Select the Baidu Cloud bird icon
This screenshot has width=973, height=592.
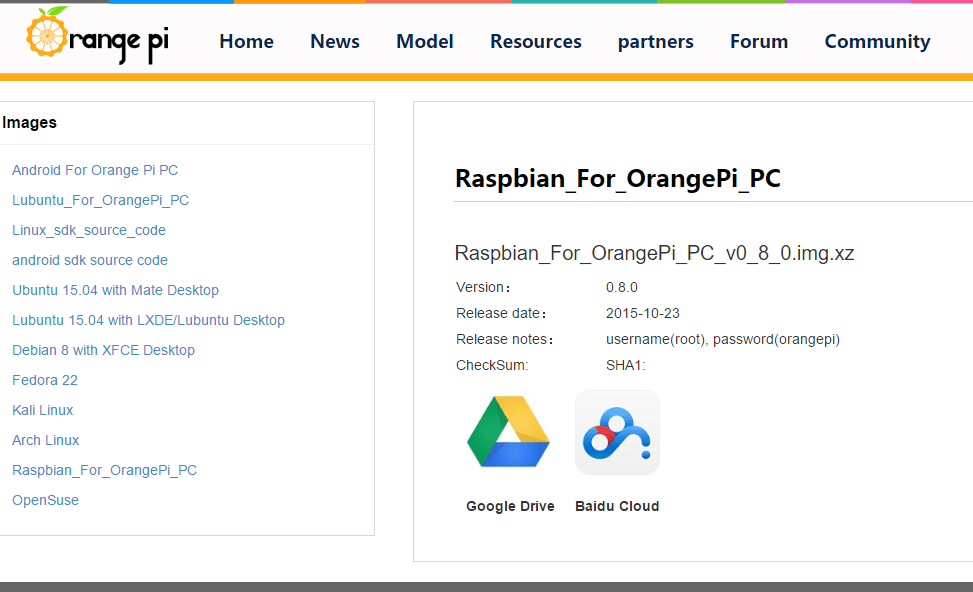(616, 431)
